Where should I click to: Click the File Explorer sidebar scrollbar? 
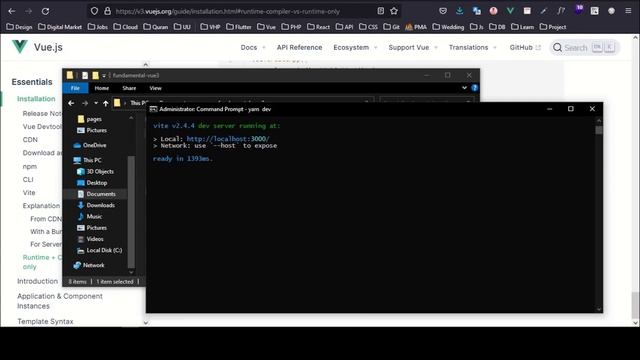[x=131, y=211]
